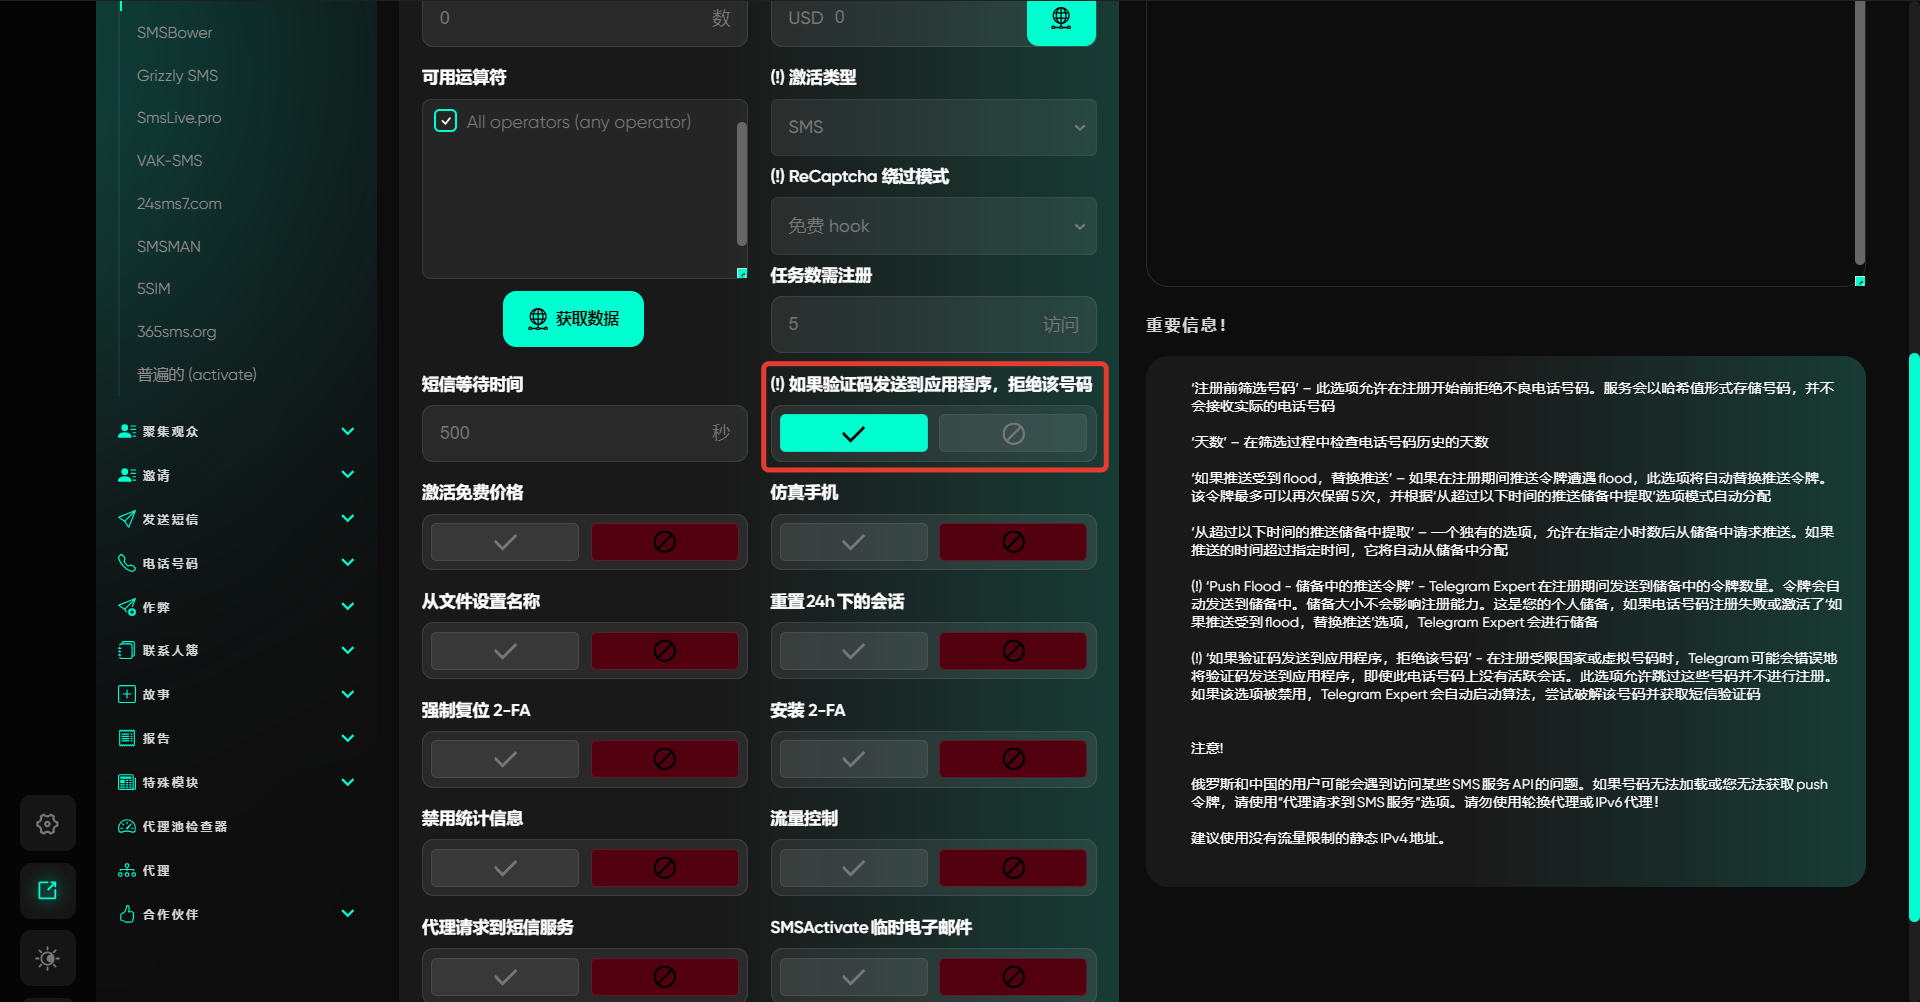
Task: Open the 激活类型 SMS dropdown
Action: pyautogui.click(x=933, y=127)
